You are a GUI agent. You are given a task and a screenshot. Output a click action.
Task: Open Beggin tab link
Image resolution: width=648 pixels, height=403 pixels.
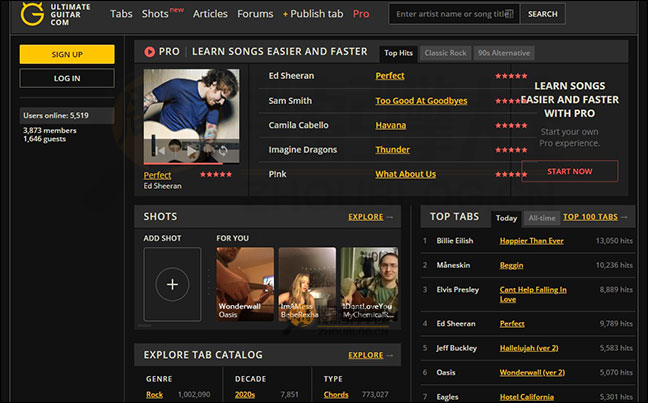click(511, 265)
